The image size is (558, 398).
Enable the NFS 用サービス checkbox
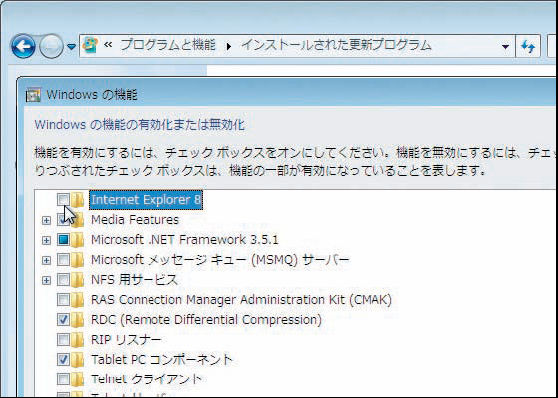point(63,280)
